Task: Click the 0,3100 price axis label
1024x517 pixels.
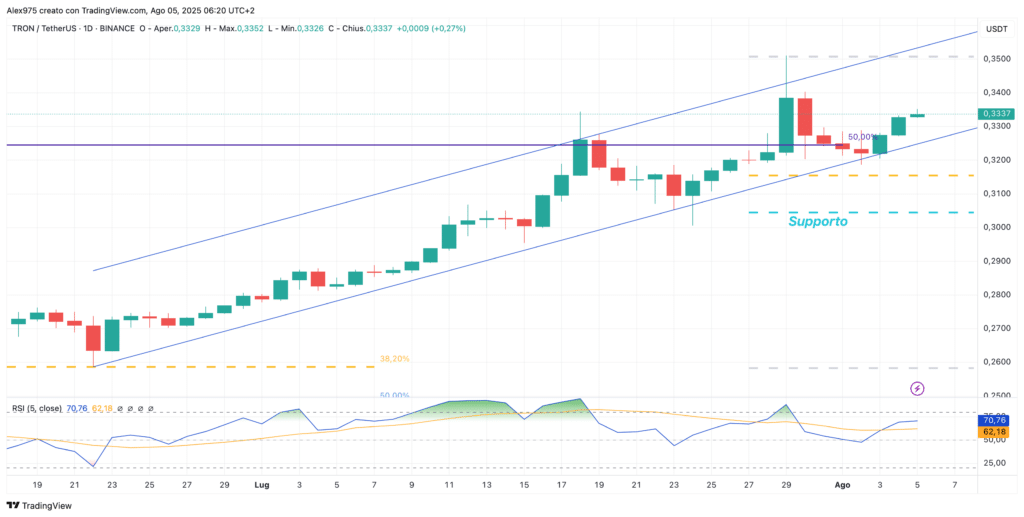Action: 999,193
